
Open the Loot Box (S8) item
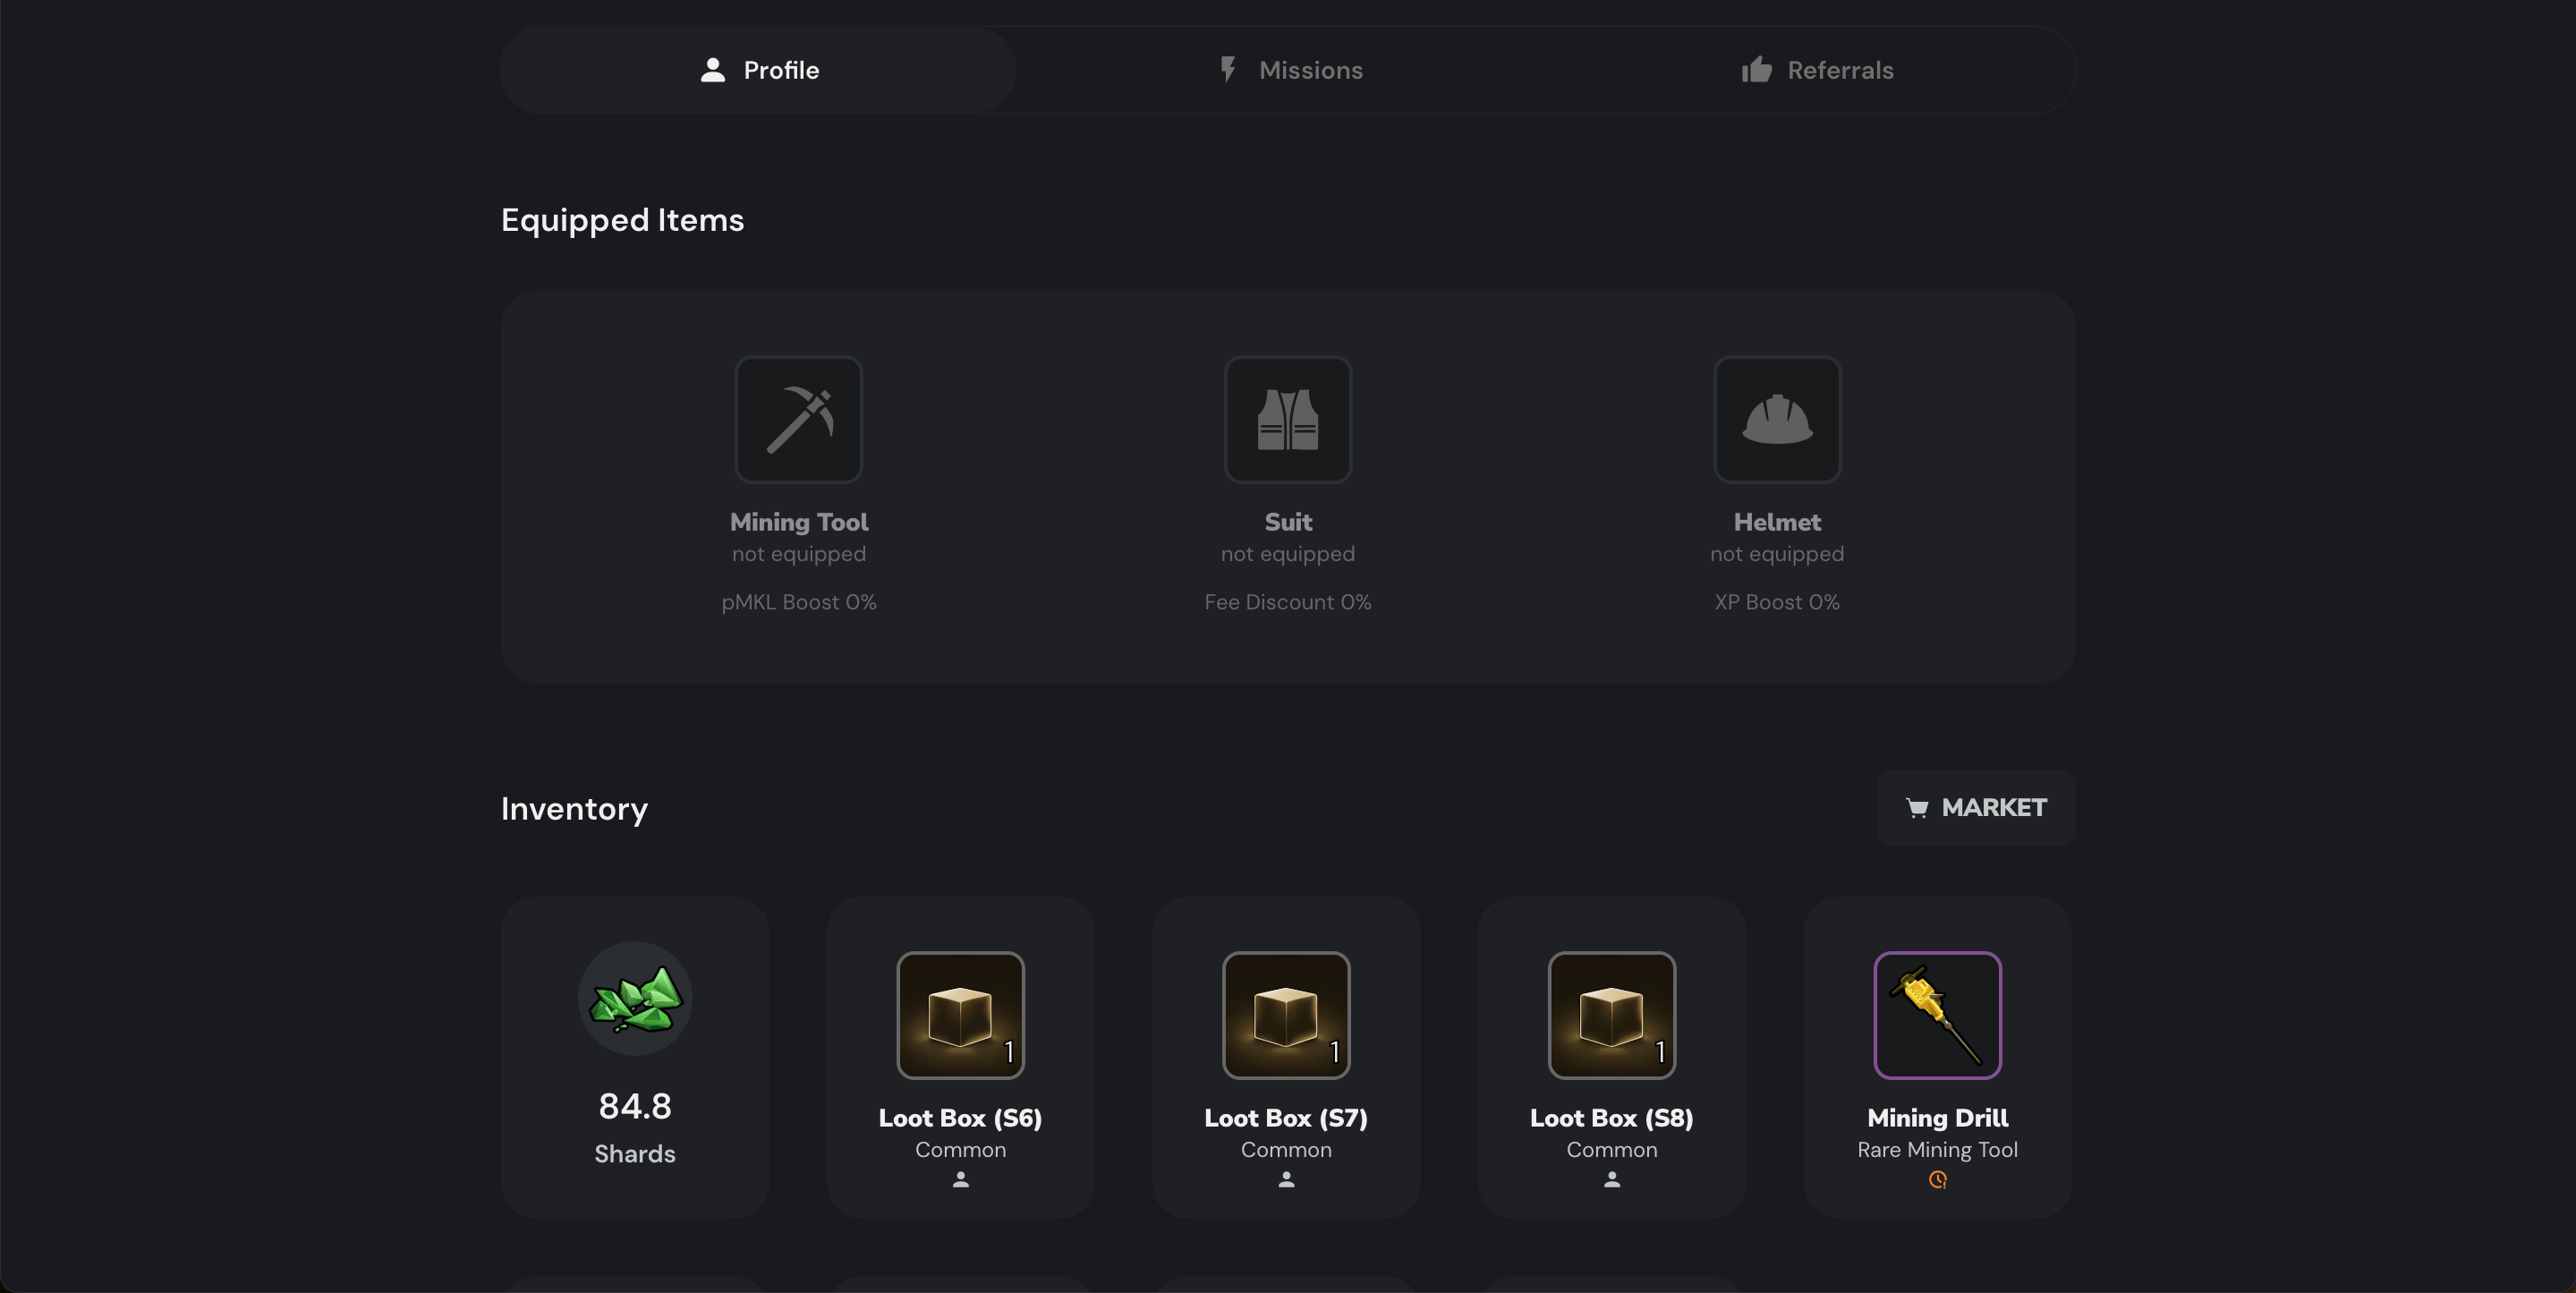coord(1611,1015)
